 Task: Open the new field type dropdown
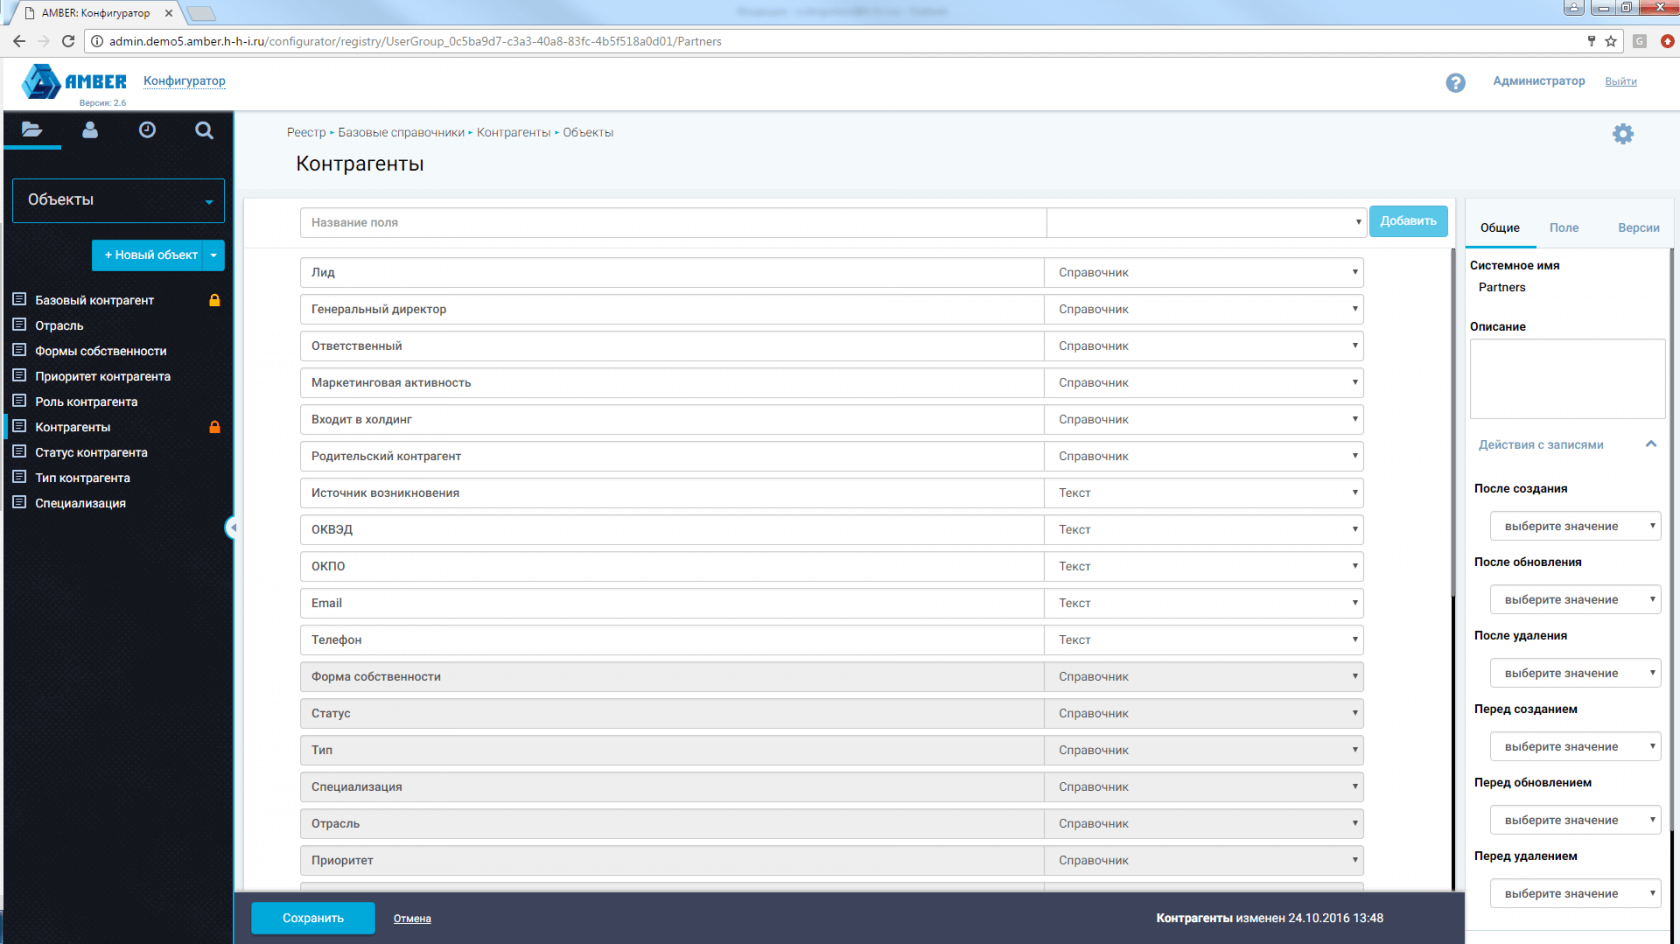pos(1205,222)
